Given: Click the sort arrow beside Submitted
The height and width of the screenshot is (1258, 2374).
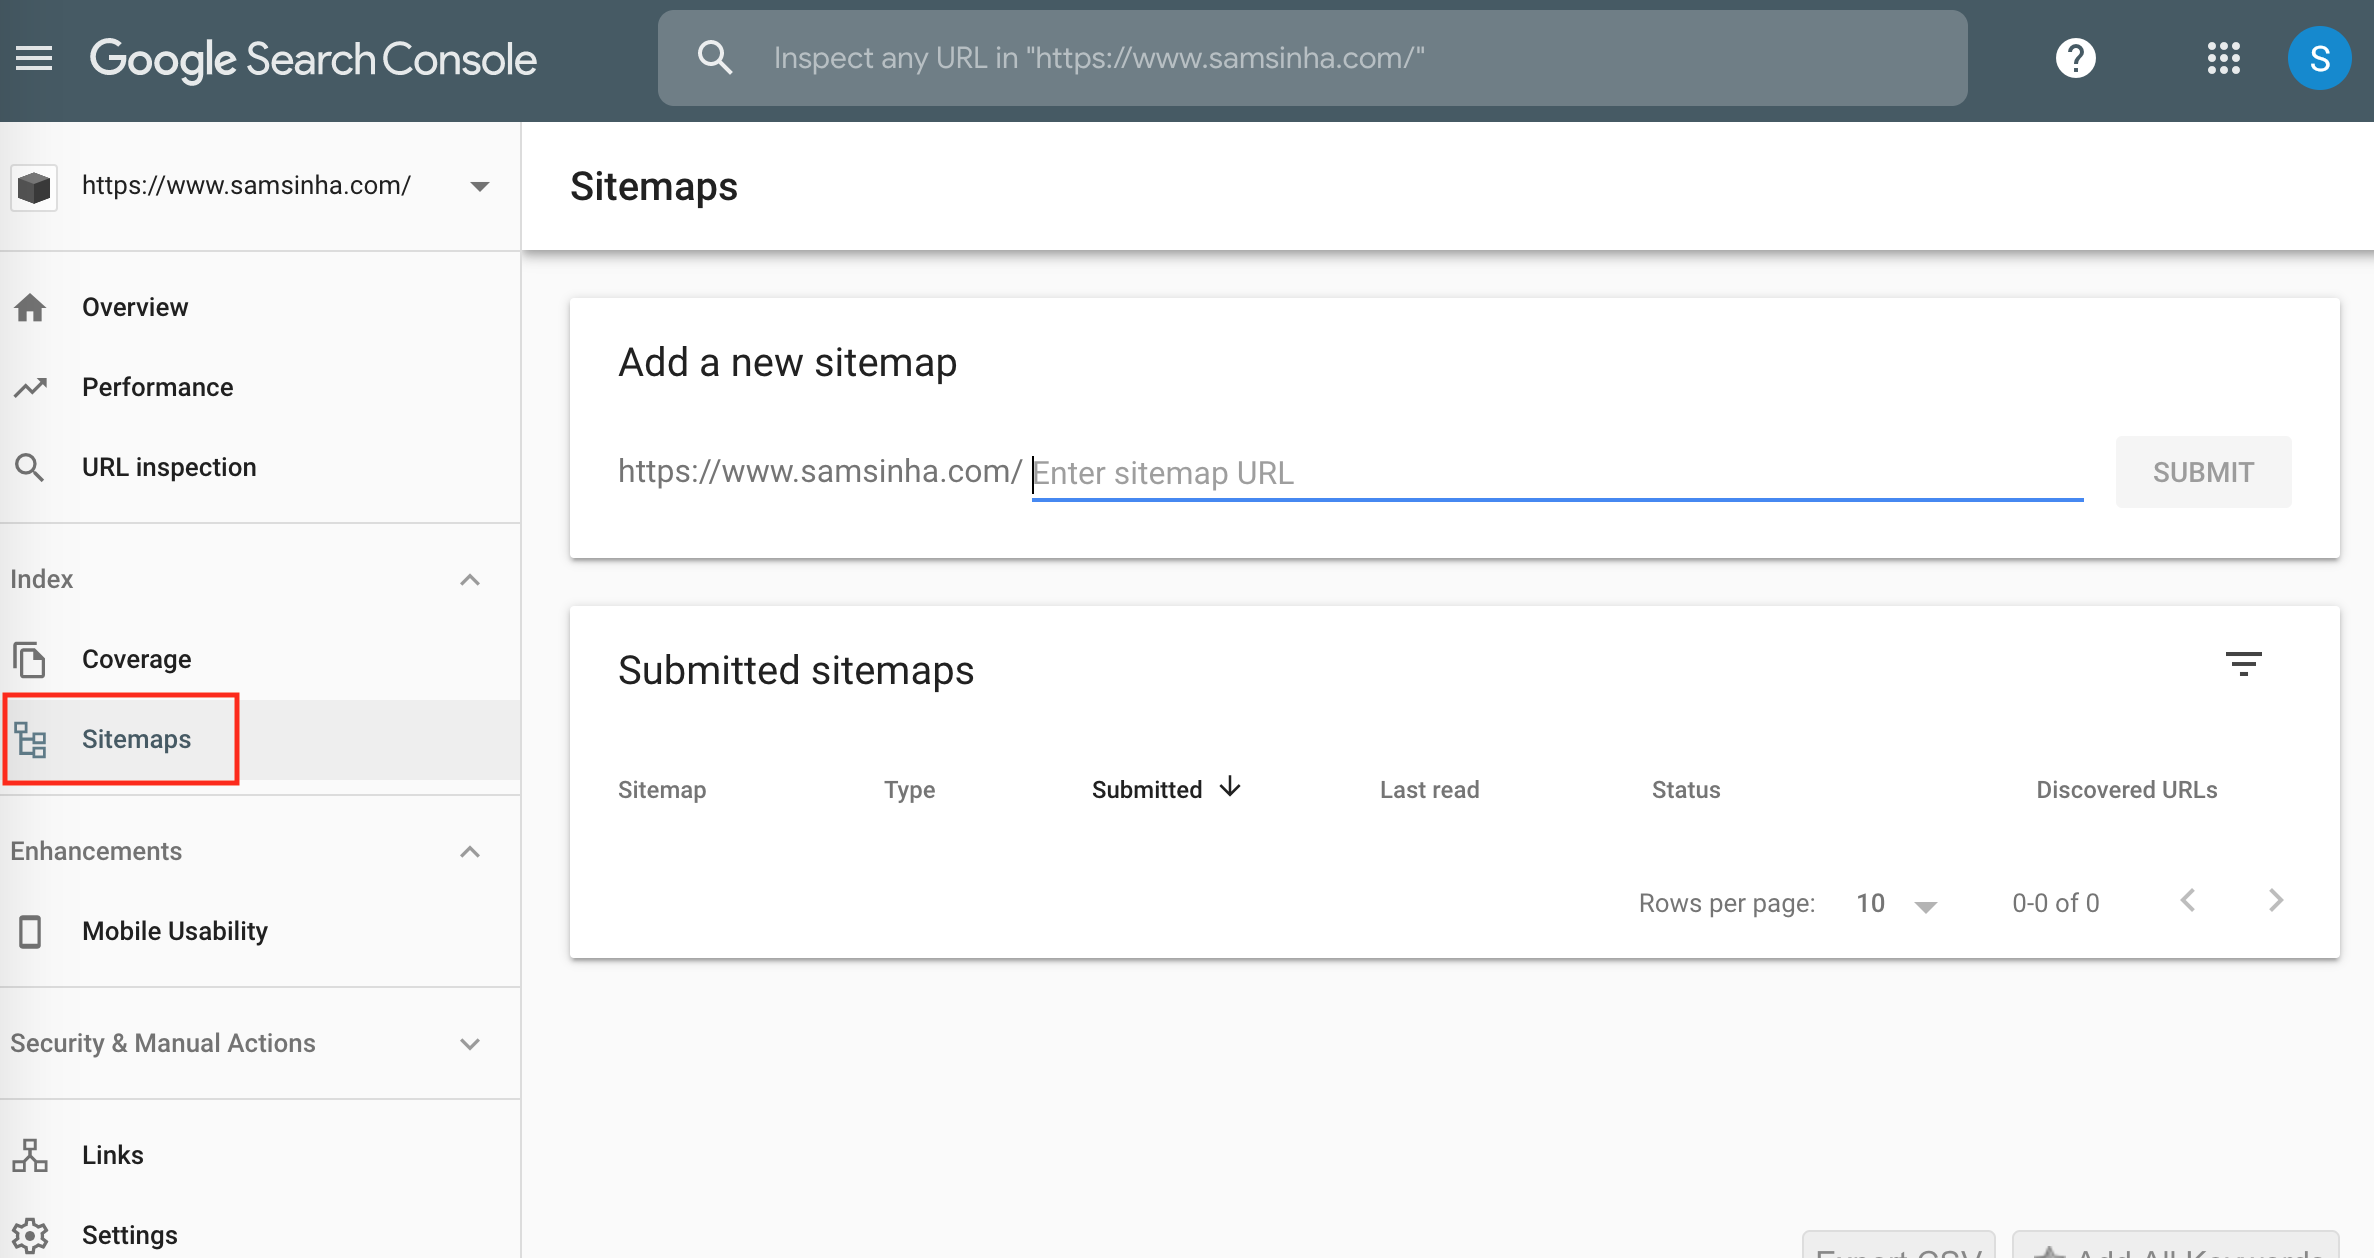Looking at the screenshot, I should [1230, 788].
